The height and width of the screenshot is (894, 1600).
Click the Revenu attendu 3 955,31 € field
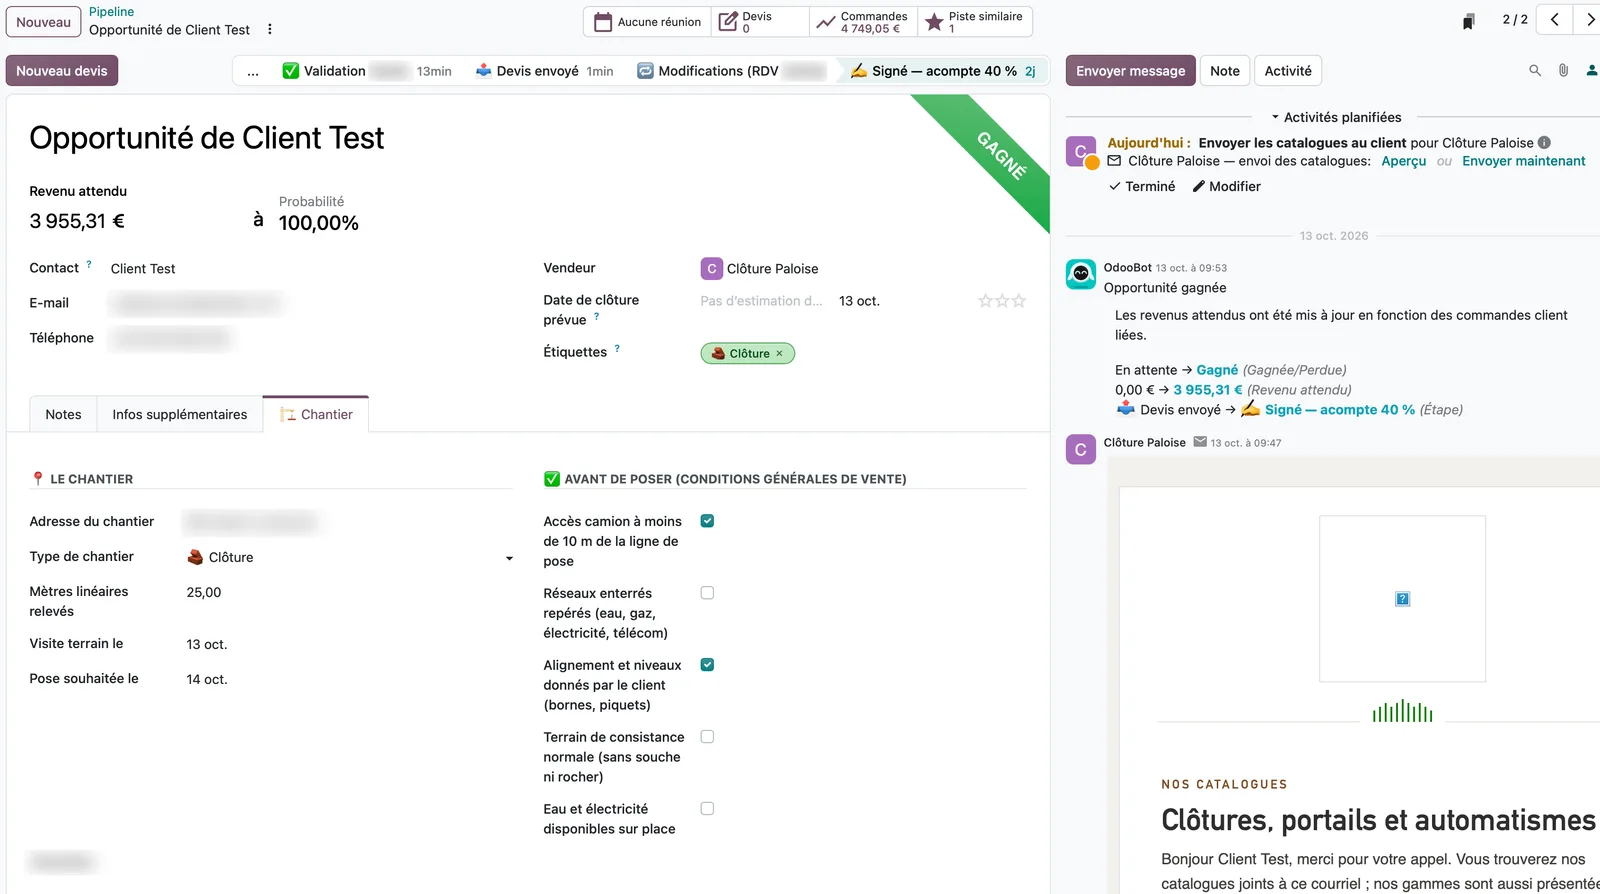pos(77,222)
